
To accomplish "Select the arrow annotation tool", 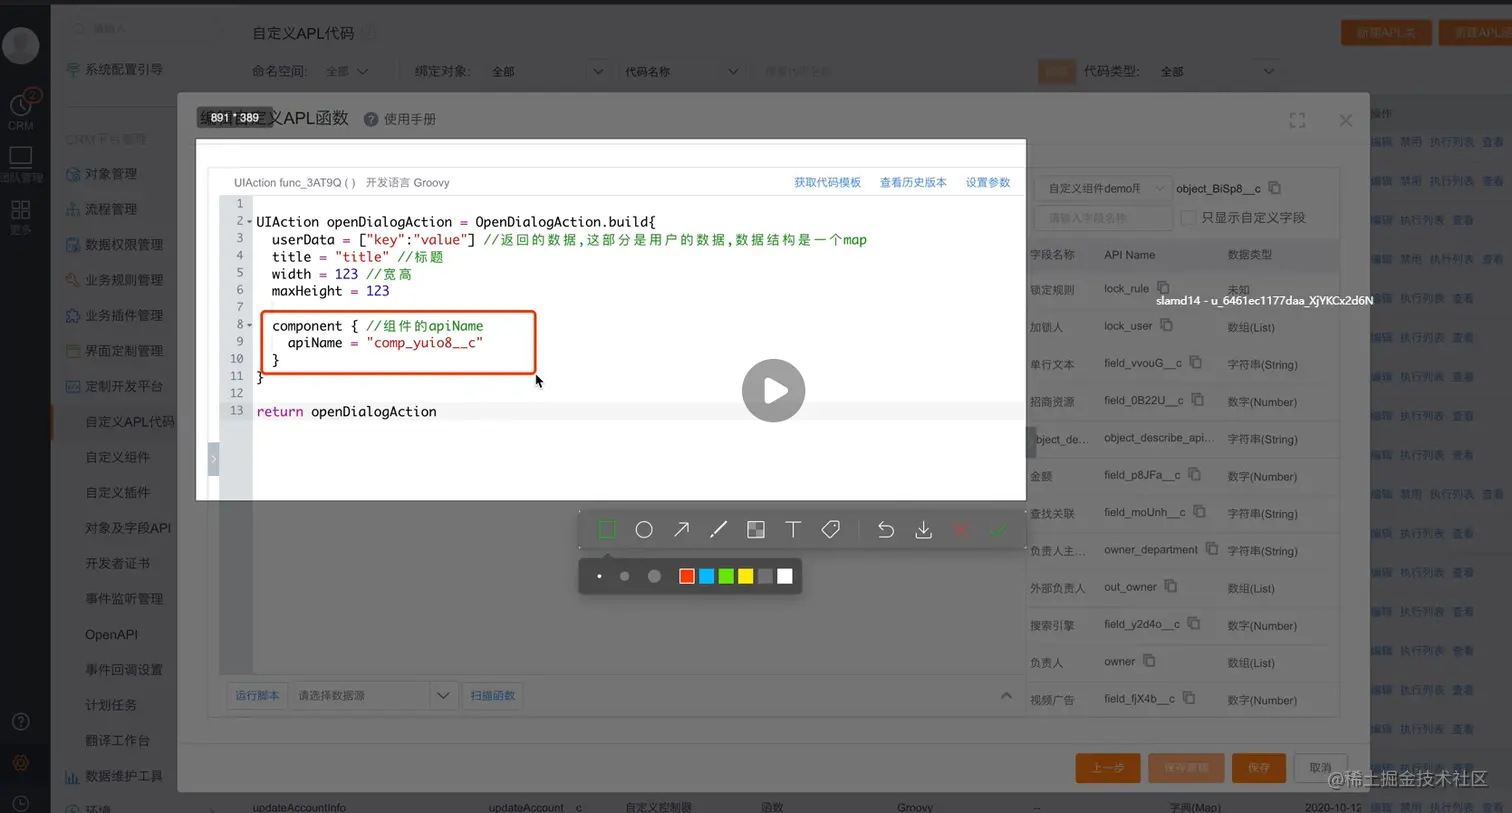I will (x=681, y=530).
